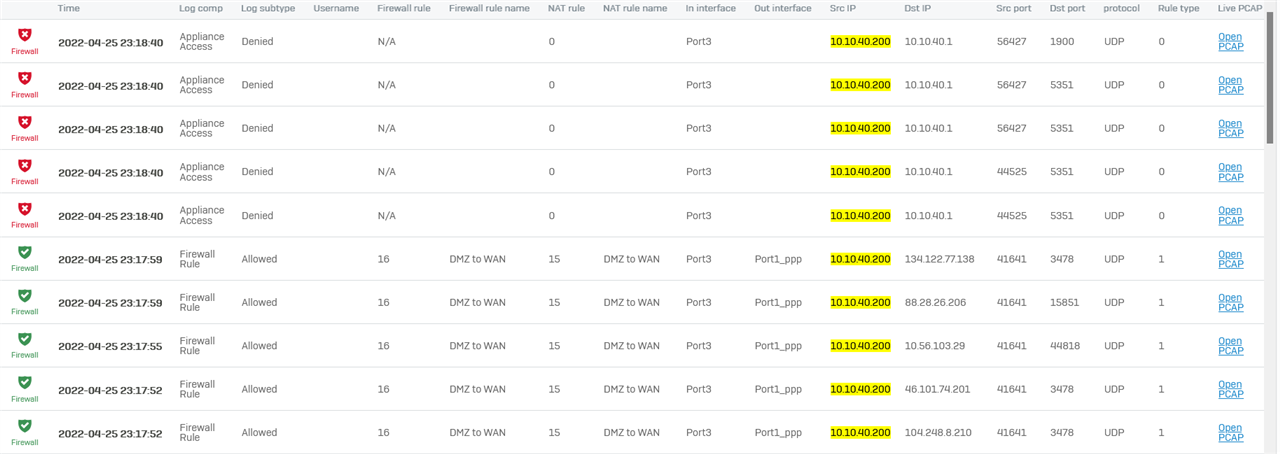Click red Firewall icon in last denied row

click(x=25, y=209)
